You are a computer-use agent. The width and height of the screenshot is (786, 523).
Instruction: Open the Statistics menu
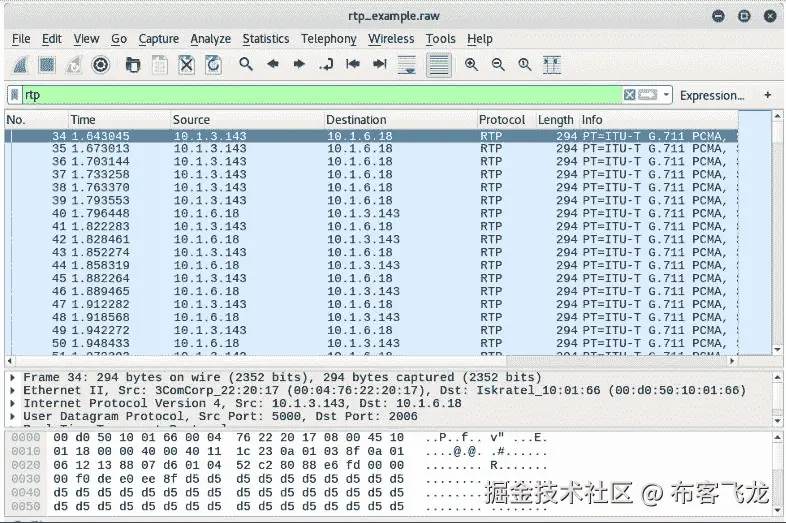point(266,39)
